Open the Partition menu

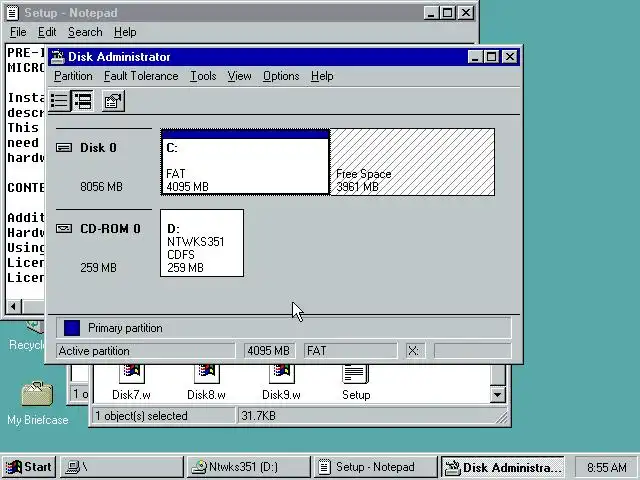[x=73, y=76]
